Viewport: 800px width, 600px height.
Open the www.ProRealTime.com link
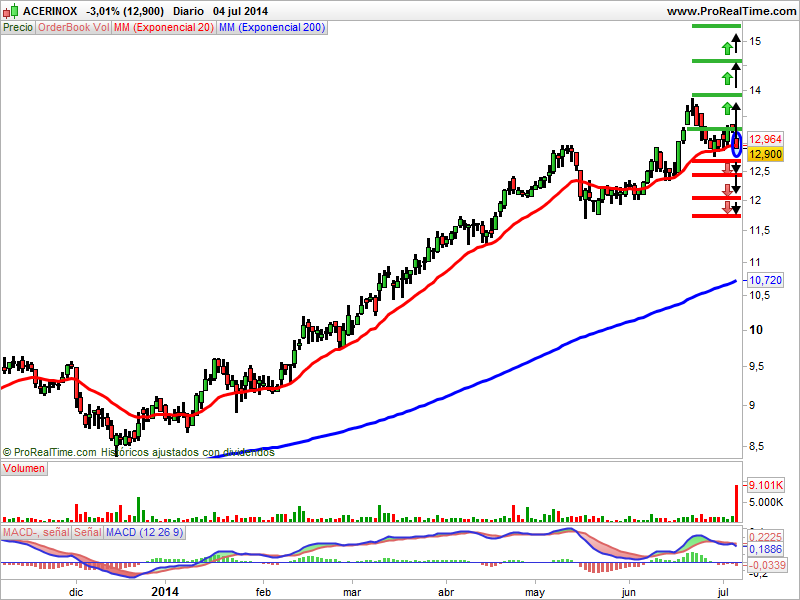[x=731, y=11]
